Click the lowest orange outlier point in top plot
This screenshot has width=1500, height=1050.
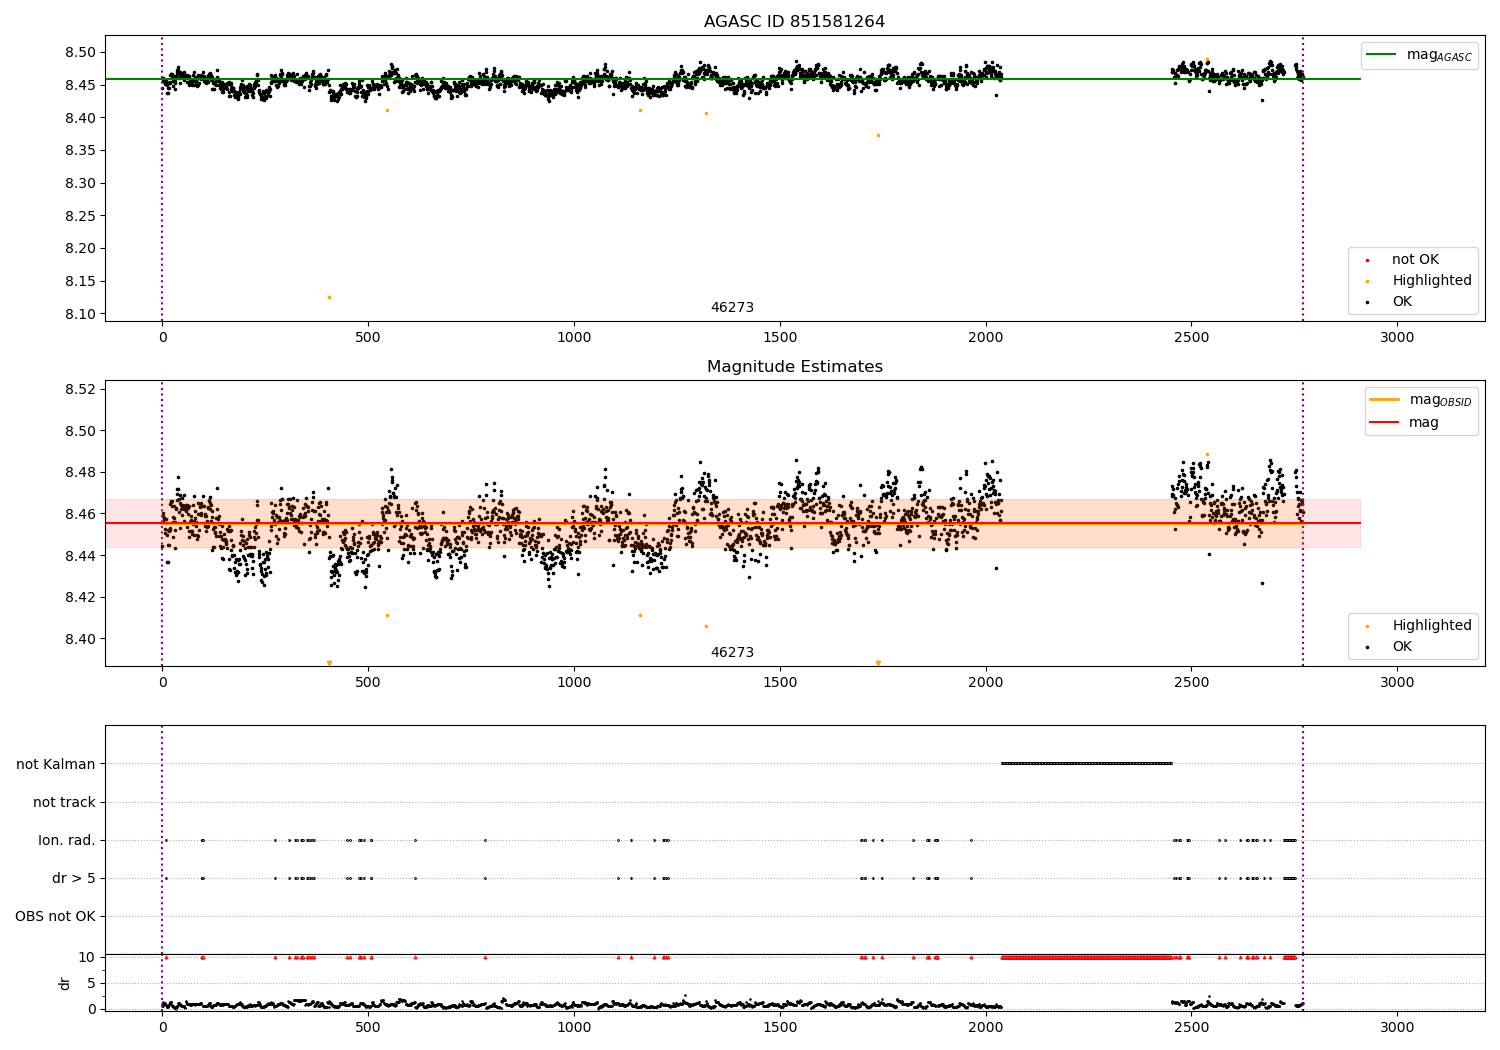[329, 297]
